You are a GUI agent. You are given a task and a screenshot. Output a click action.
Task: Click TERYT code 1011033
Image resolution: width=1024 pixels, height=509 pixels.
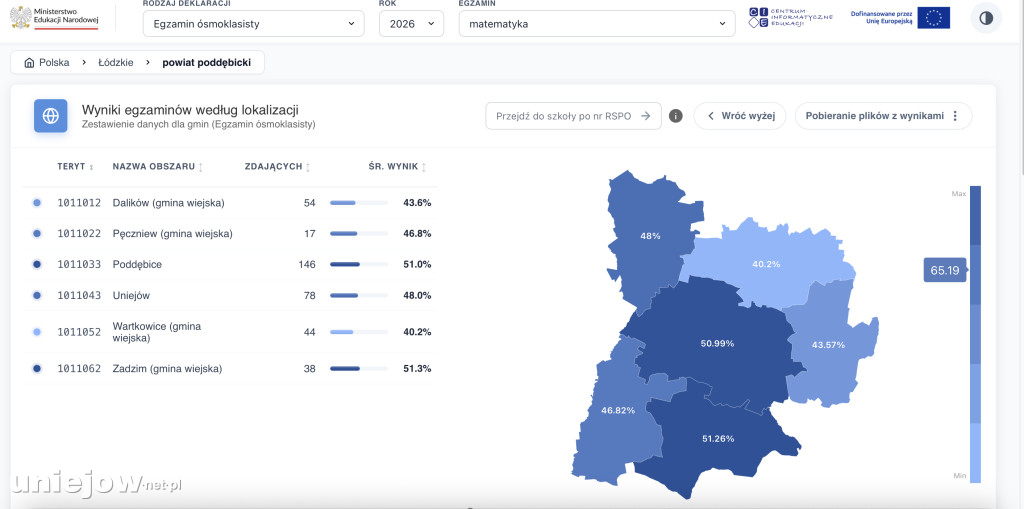[79, 265]
